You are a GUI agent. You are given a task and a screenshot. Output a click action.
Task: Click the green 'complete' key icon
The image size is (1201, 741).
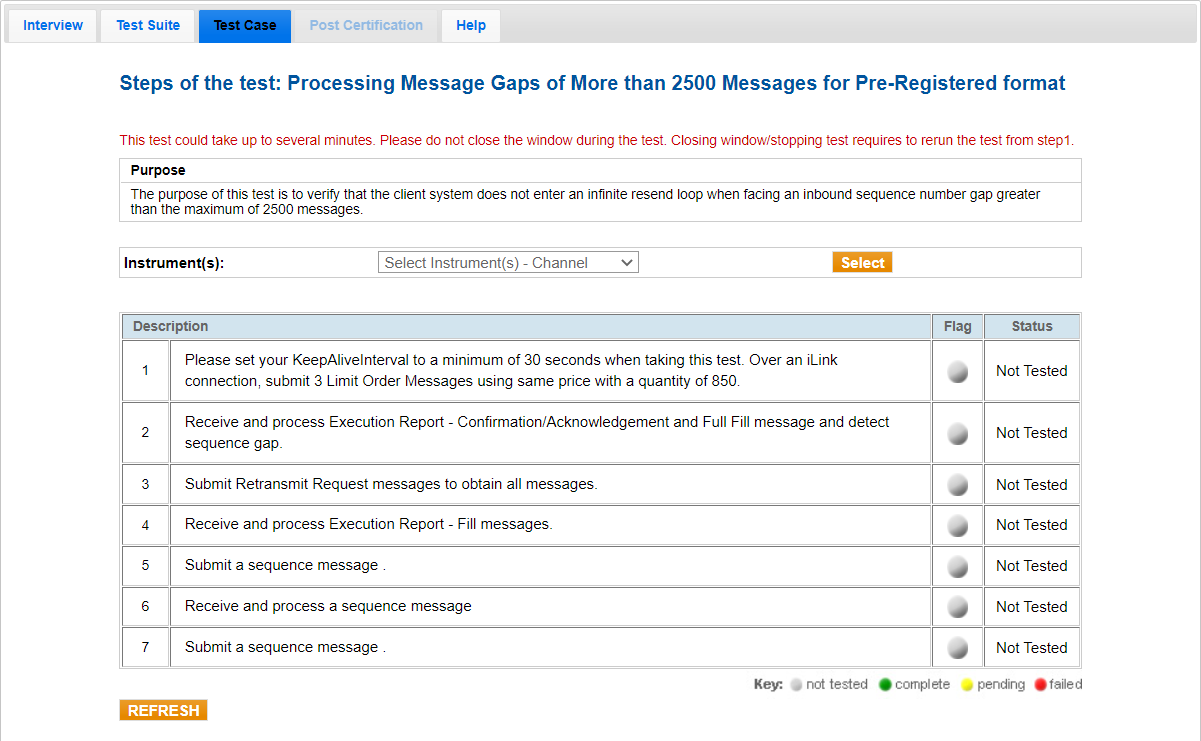885,685
